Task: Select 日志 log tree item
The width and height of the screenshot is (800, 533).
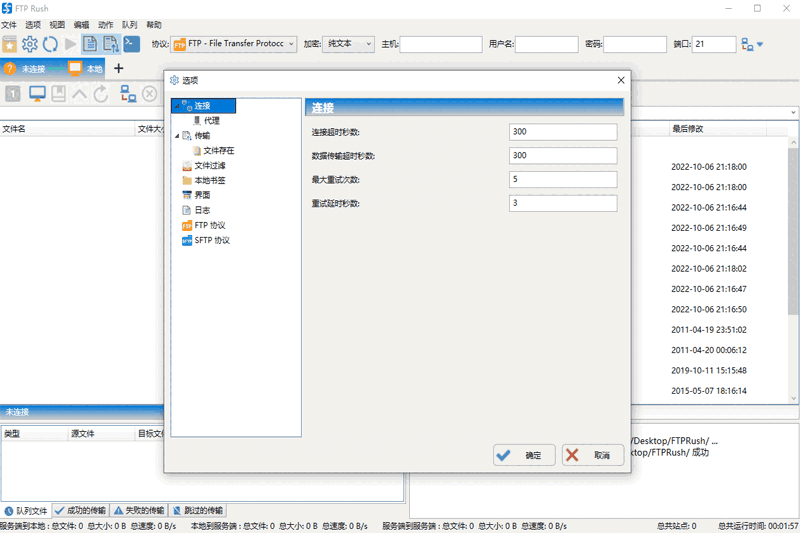Action: tap(202, 210)
